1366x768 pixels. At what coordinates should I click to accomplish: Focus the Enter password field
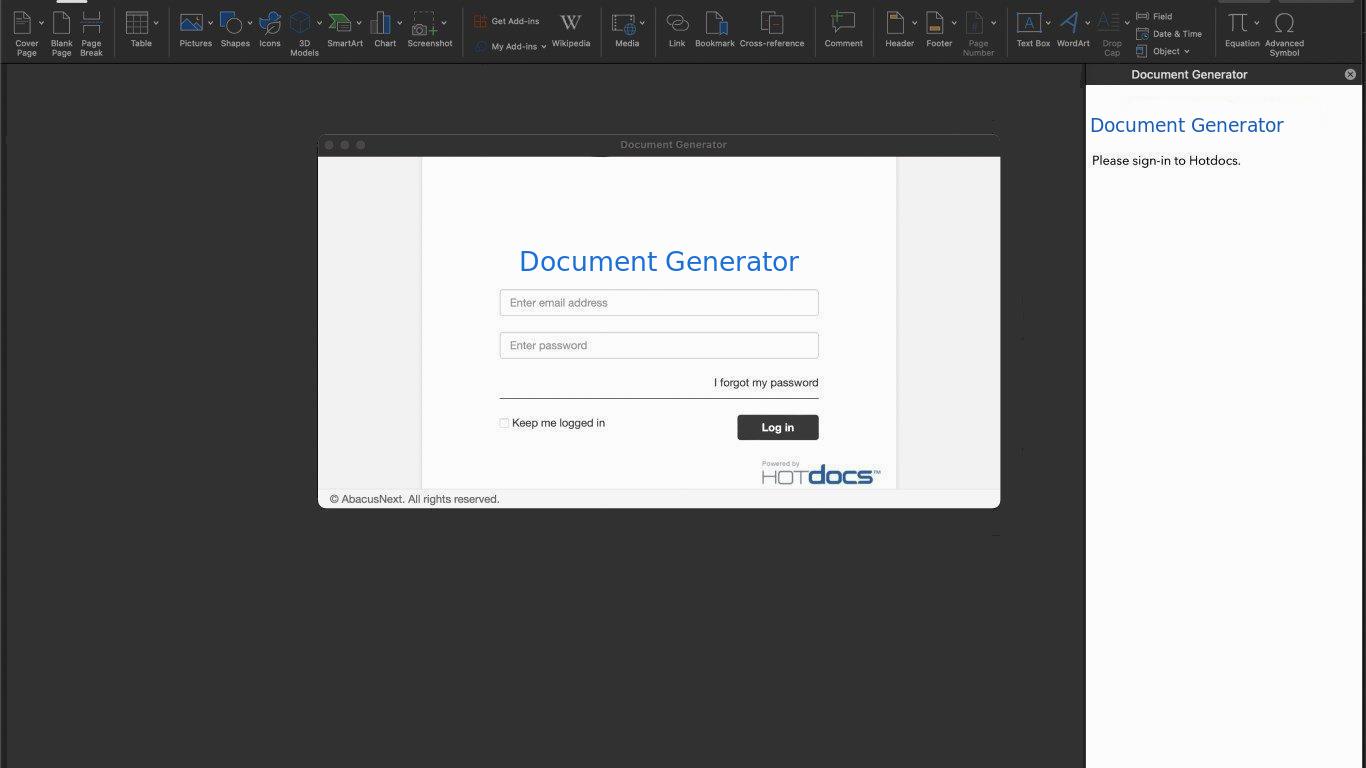click(659, 345)
